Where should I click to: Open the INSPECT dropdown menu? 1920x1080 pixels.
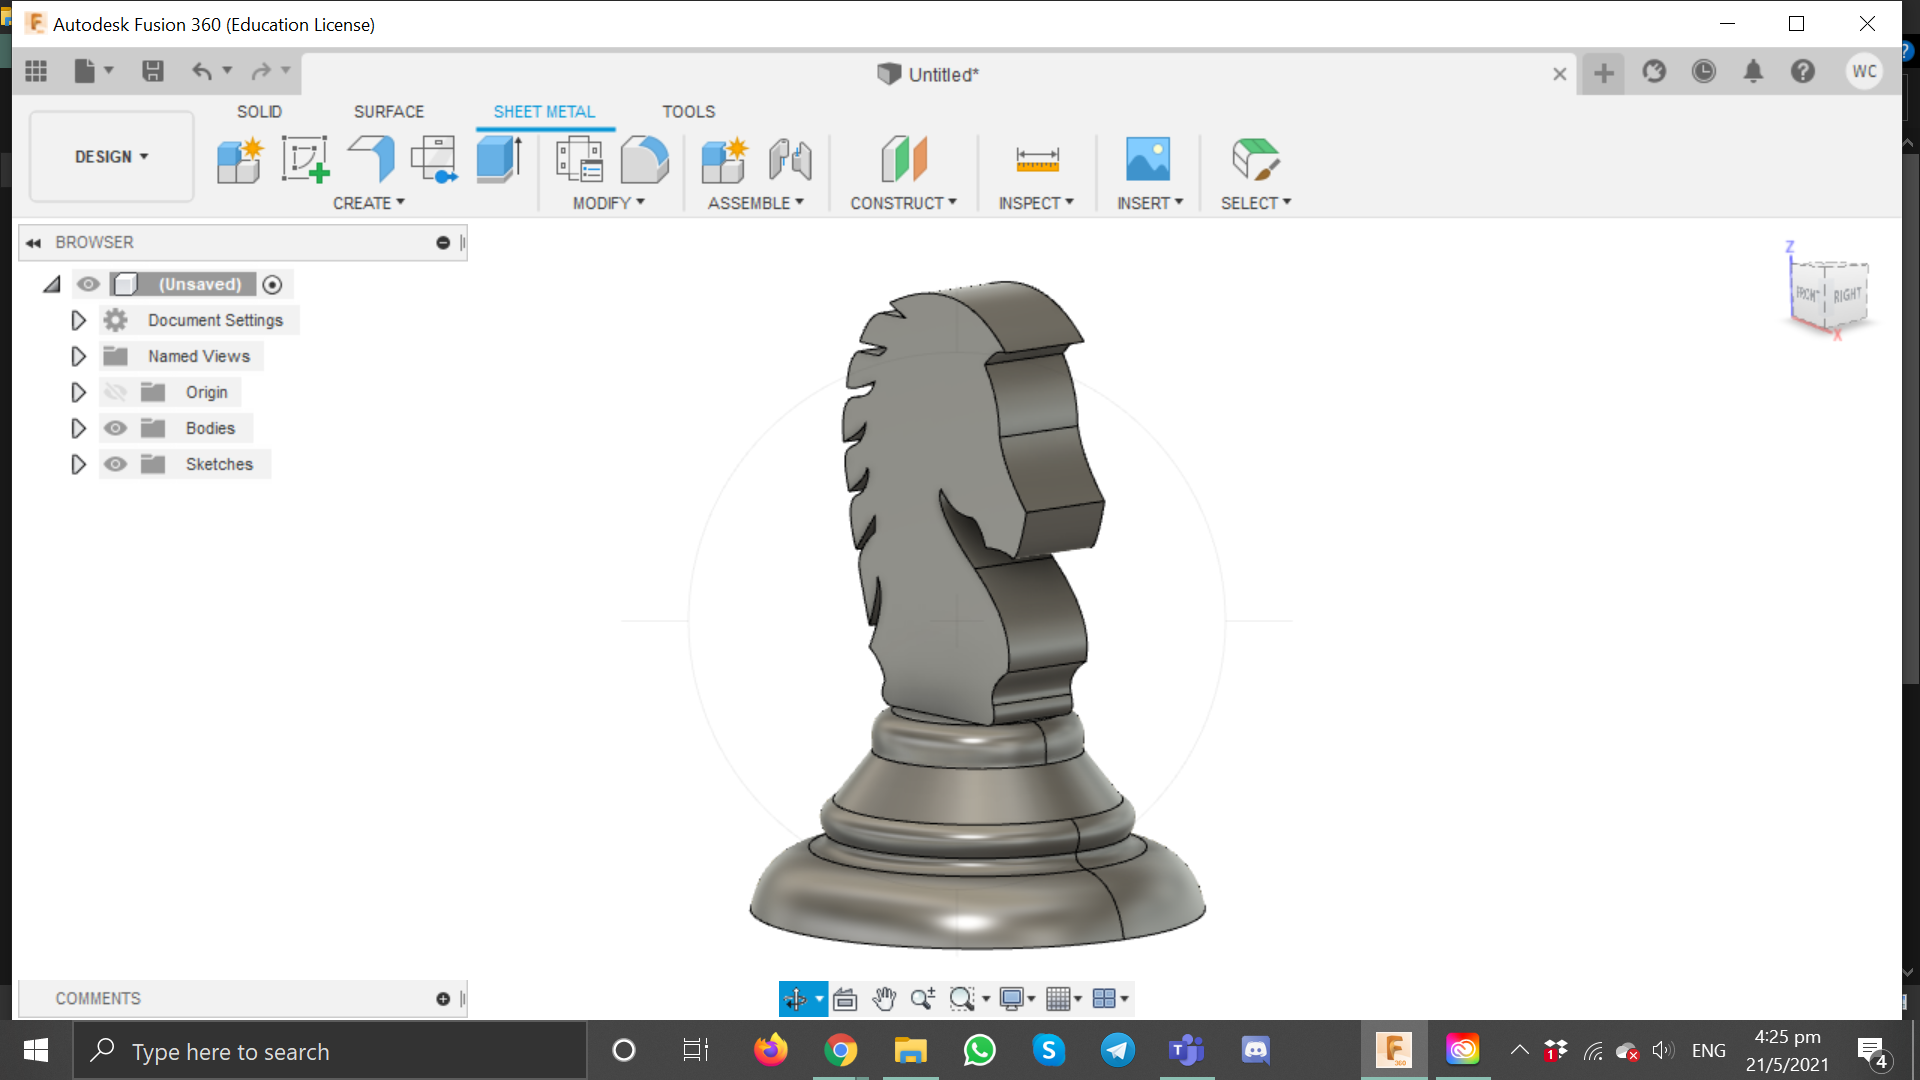(x=1037, y=203)
